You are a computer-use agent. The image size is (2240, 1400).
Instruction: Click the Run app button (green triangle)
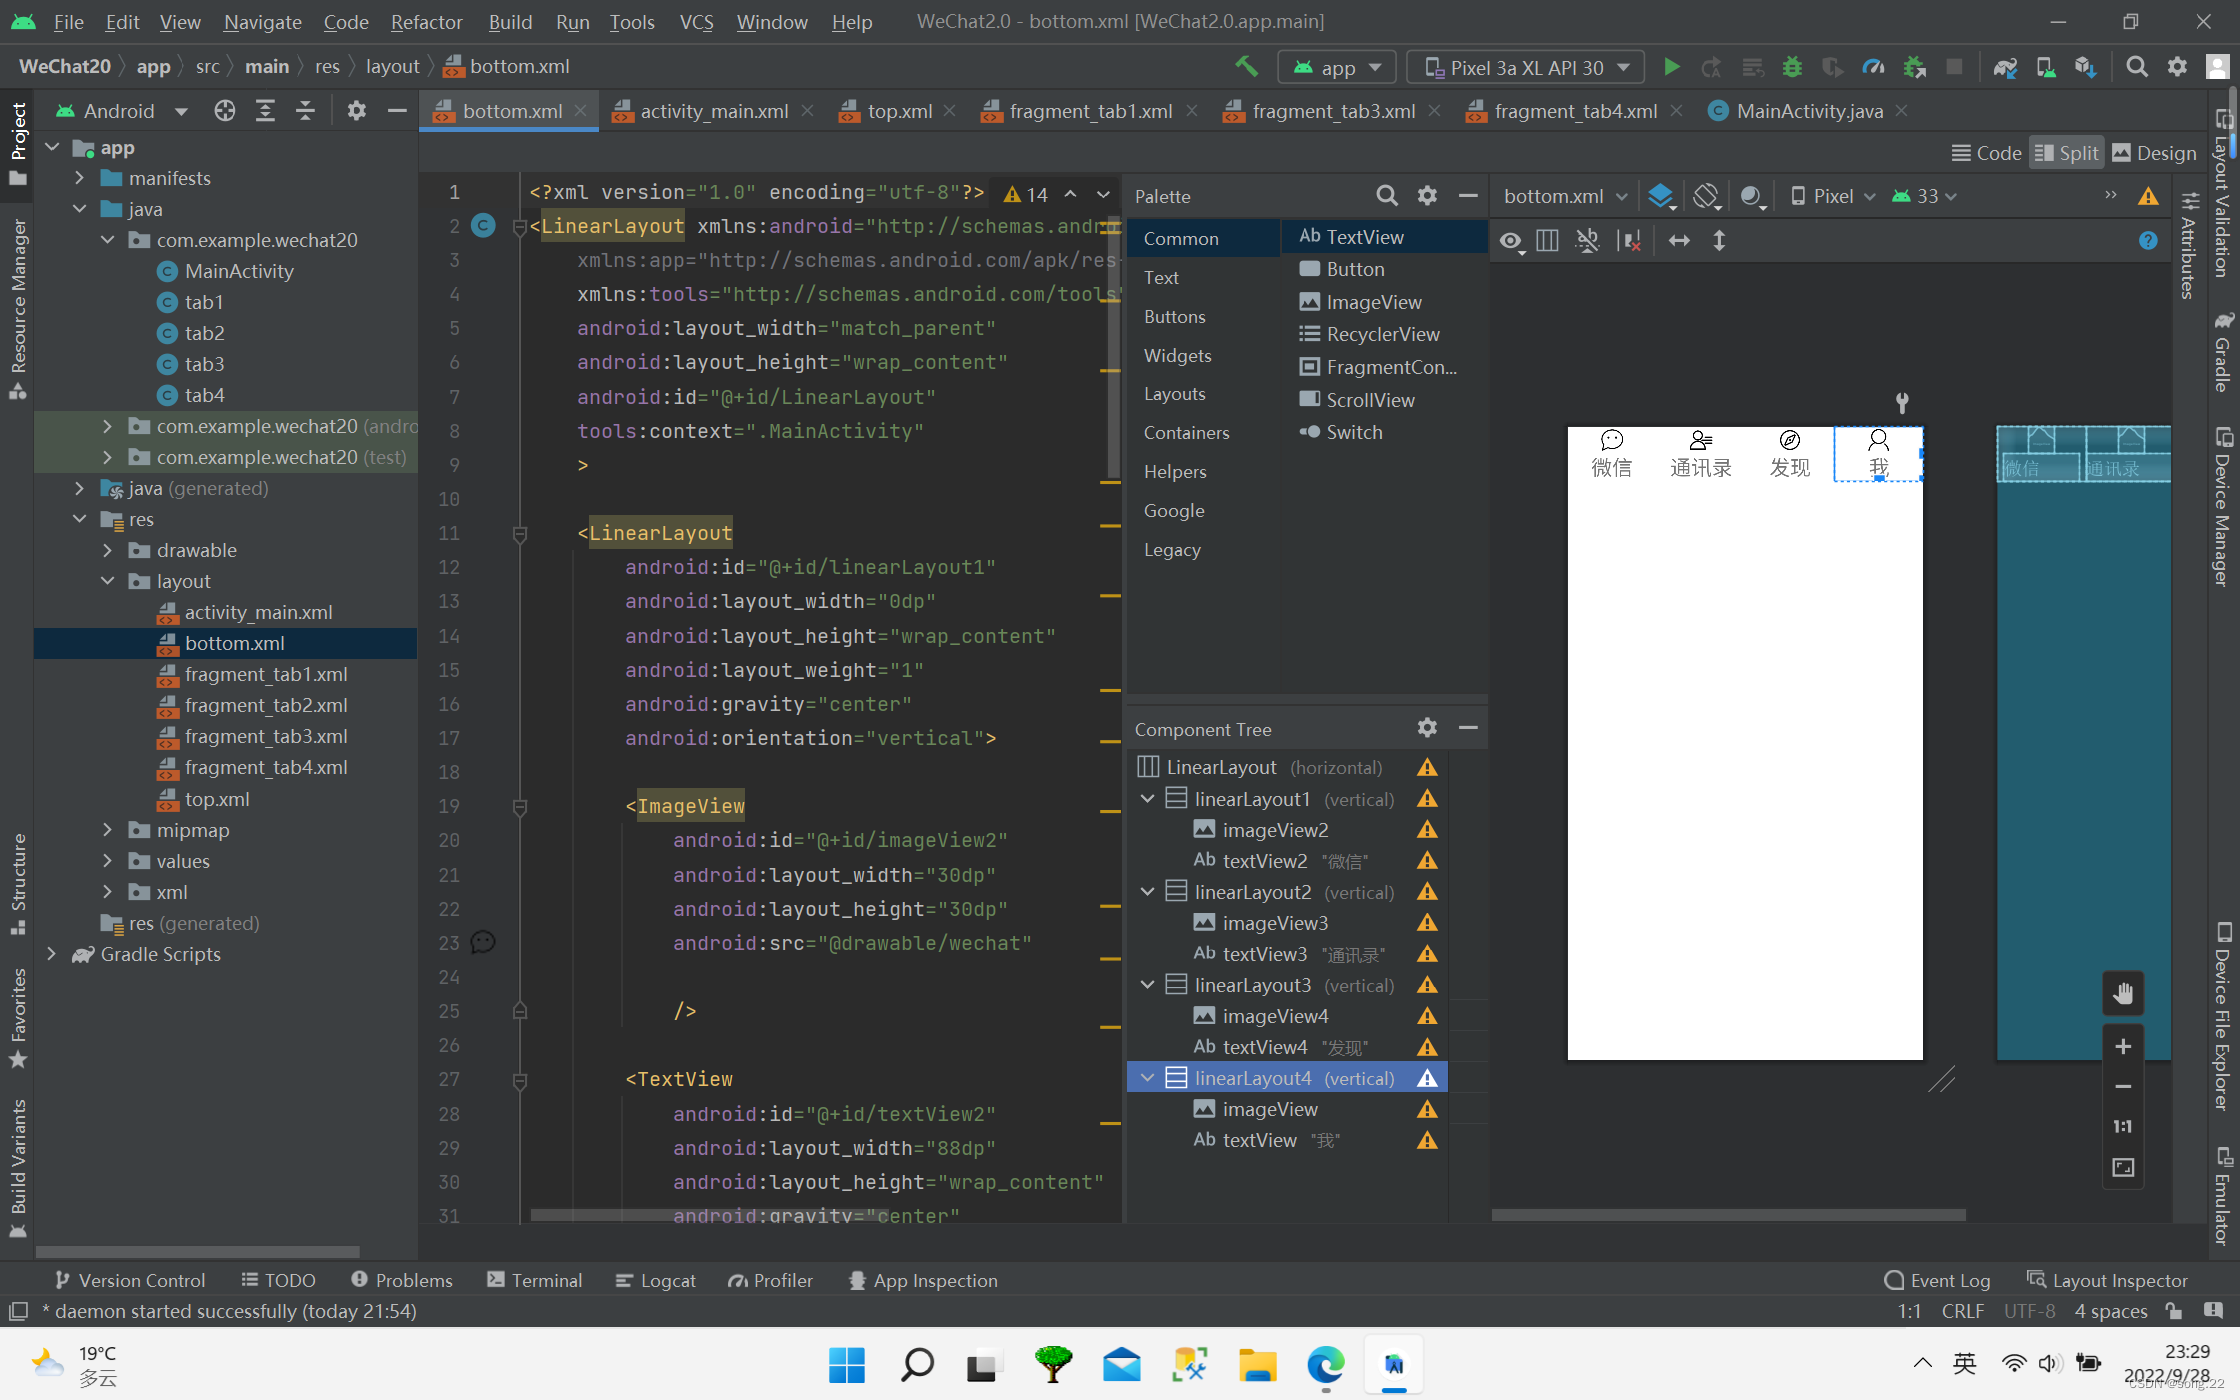pyautogui.click(x=1671, y=66)
